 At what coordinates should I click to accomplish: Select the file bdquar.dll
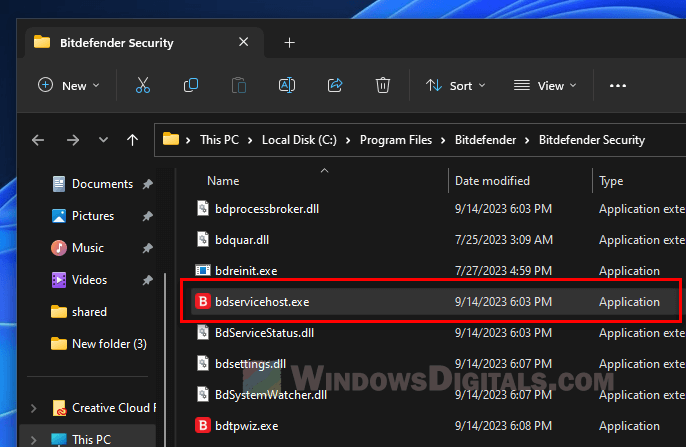tap(242, 240)
